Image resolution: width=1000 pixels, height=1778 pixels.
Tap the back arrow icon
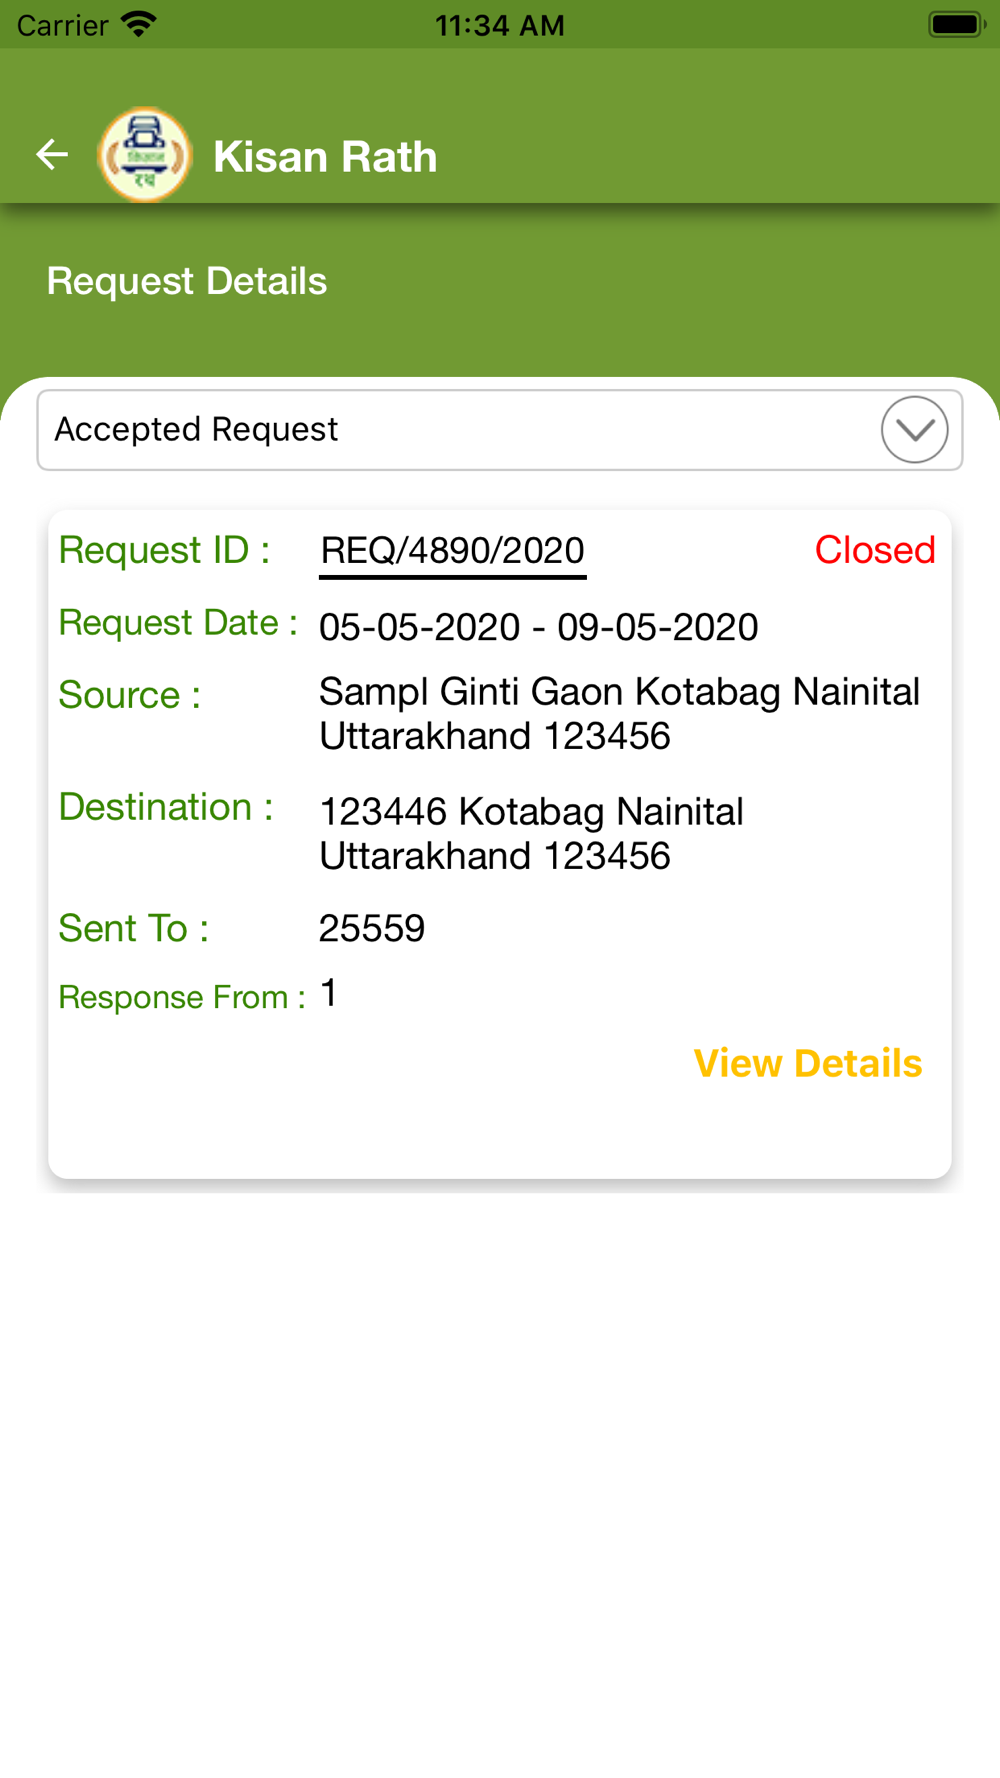pyautogui.click(x=52, y=154)
